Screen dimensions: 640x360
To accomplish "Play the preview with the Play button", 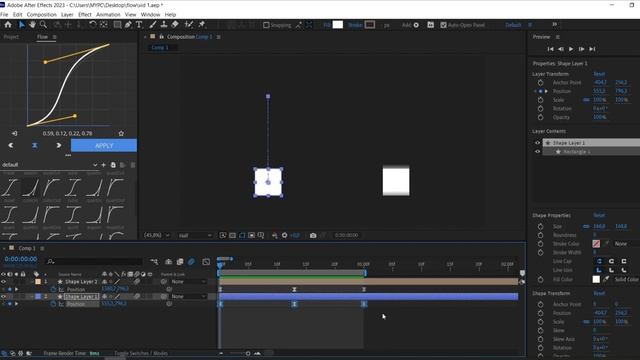I will click(x=571, y=49).
